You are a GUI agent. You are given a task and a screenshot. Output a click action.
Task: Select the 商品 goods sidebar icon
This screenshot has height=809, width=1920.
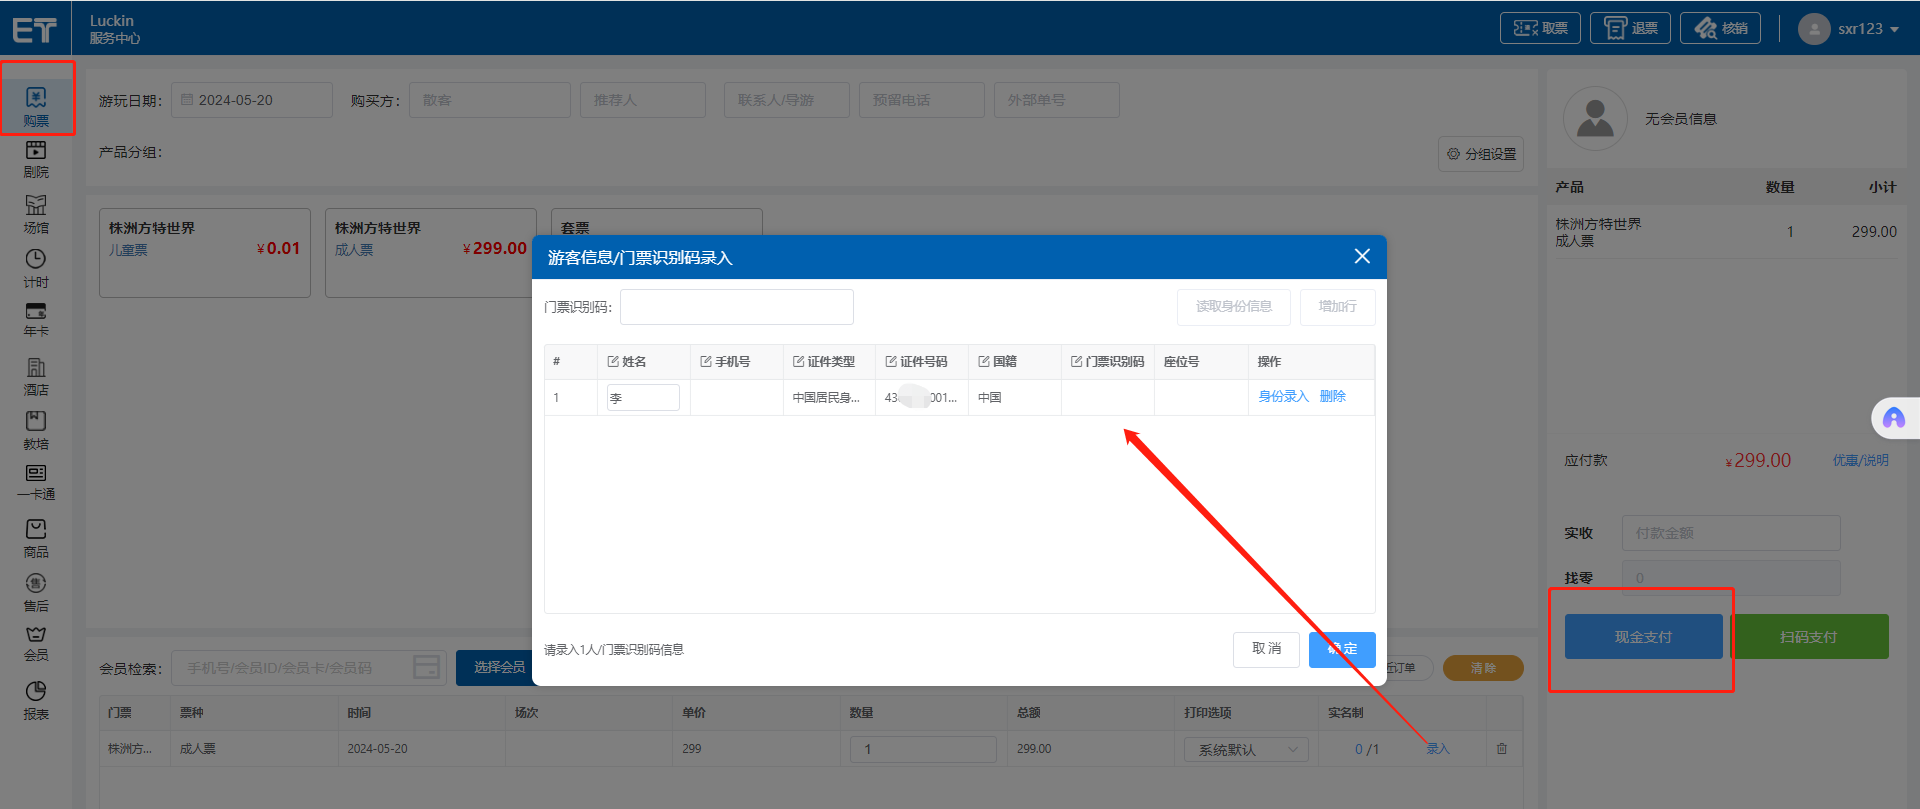click(36, 538)
